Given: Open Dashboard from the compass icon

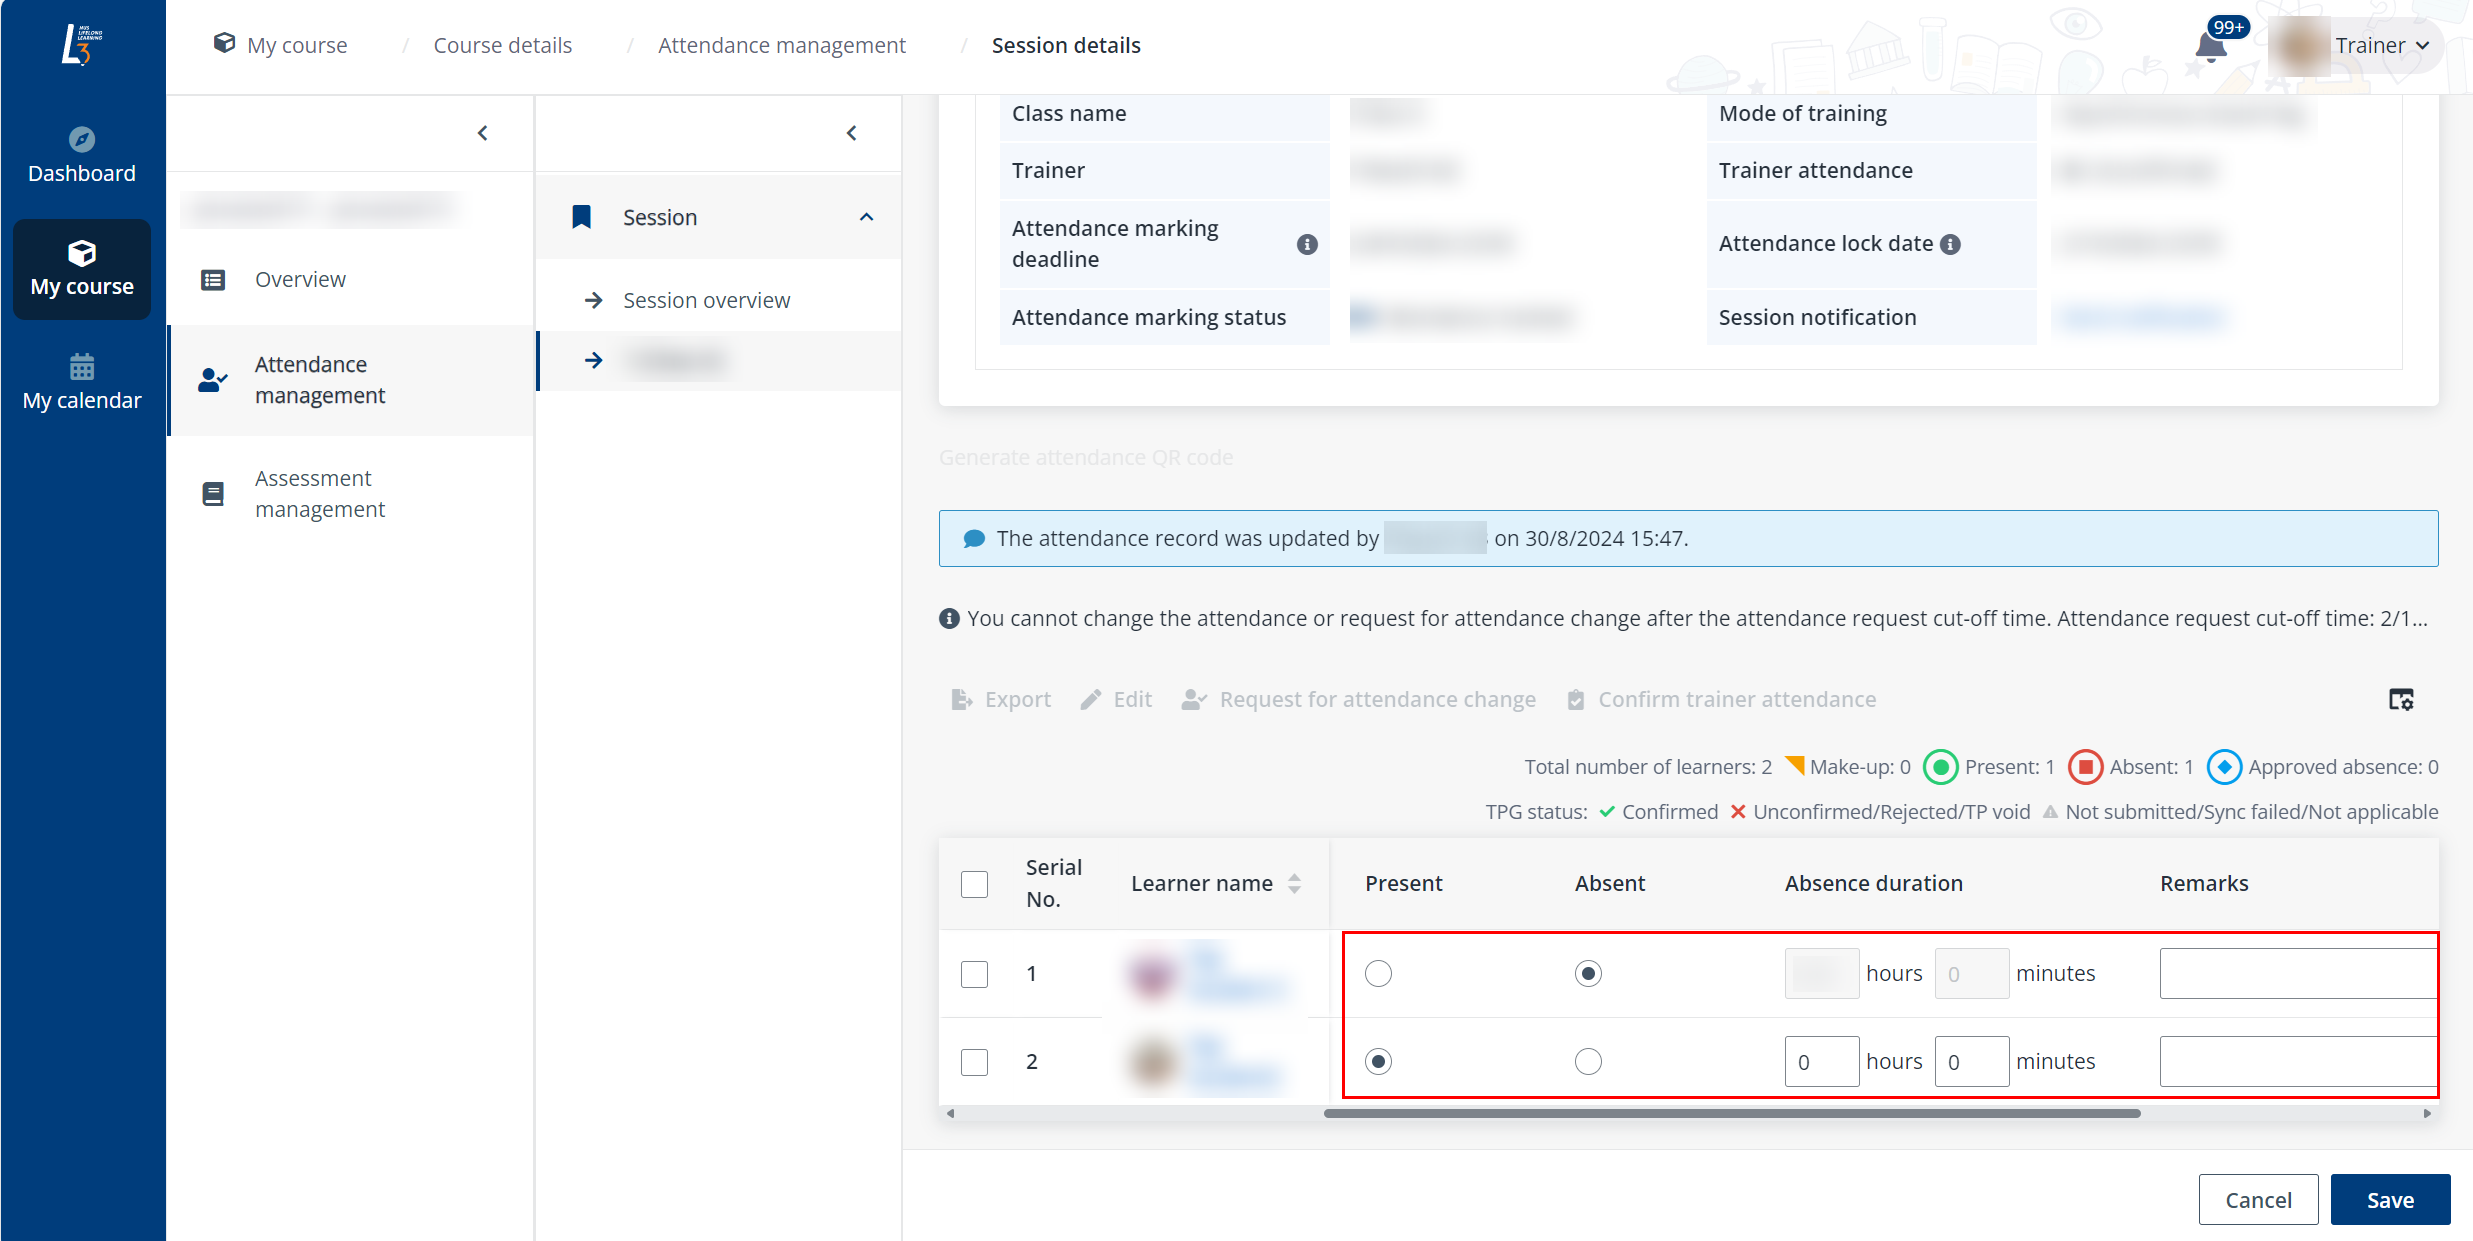Looking at the screenshot, I should click(82, 139).
